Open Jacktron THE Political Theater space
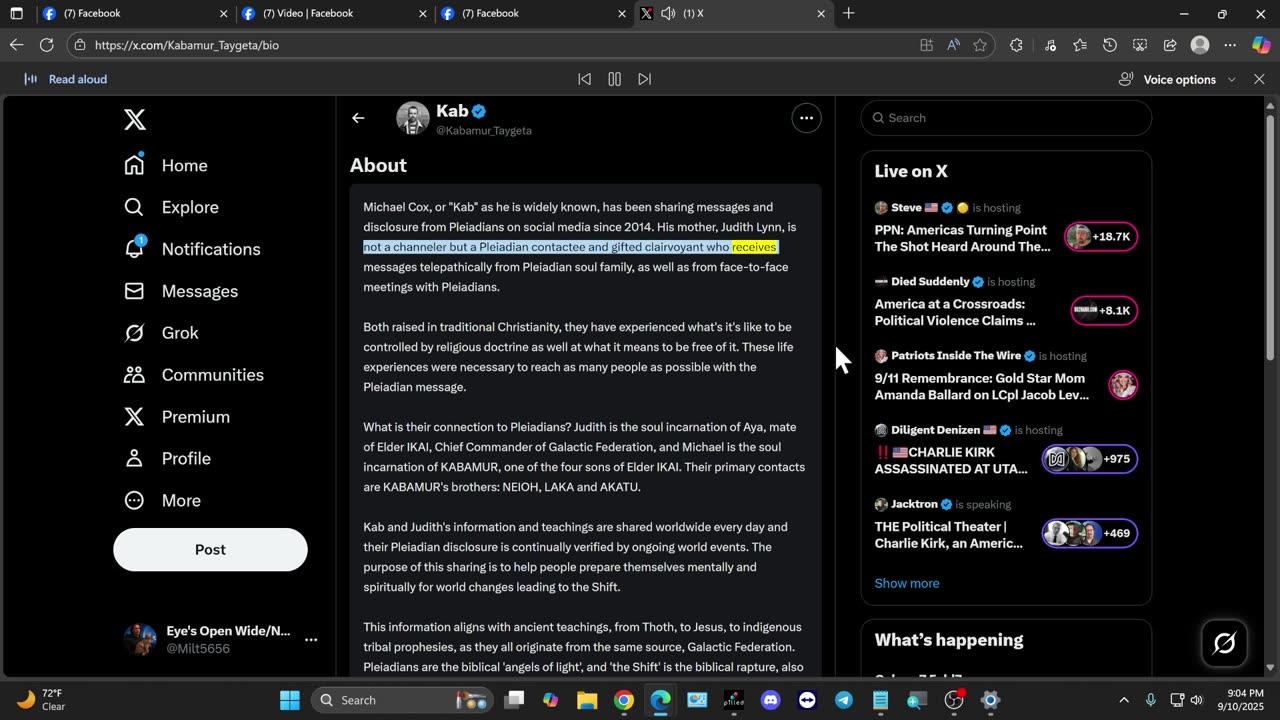This screenshot has width=1280, height=720. (1006, 525)
